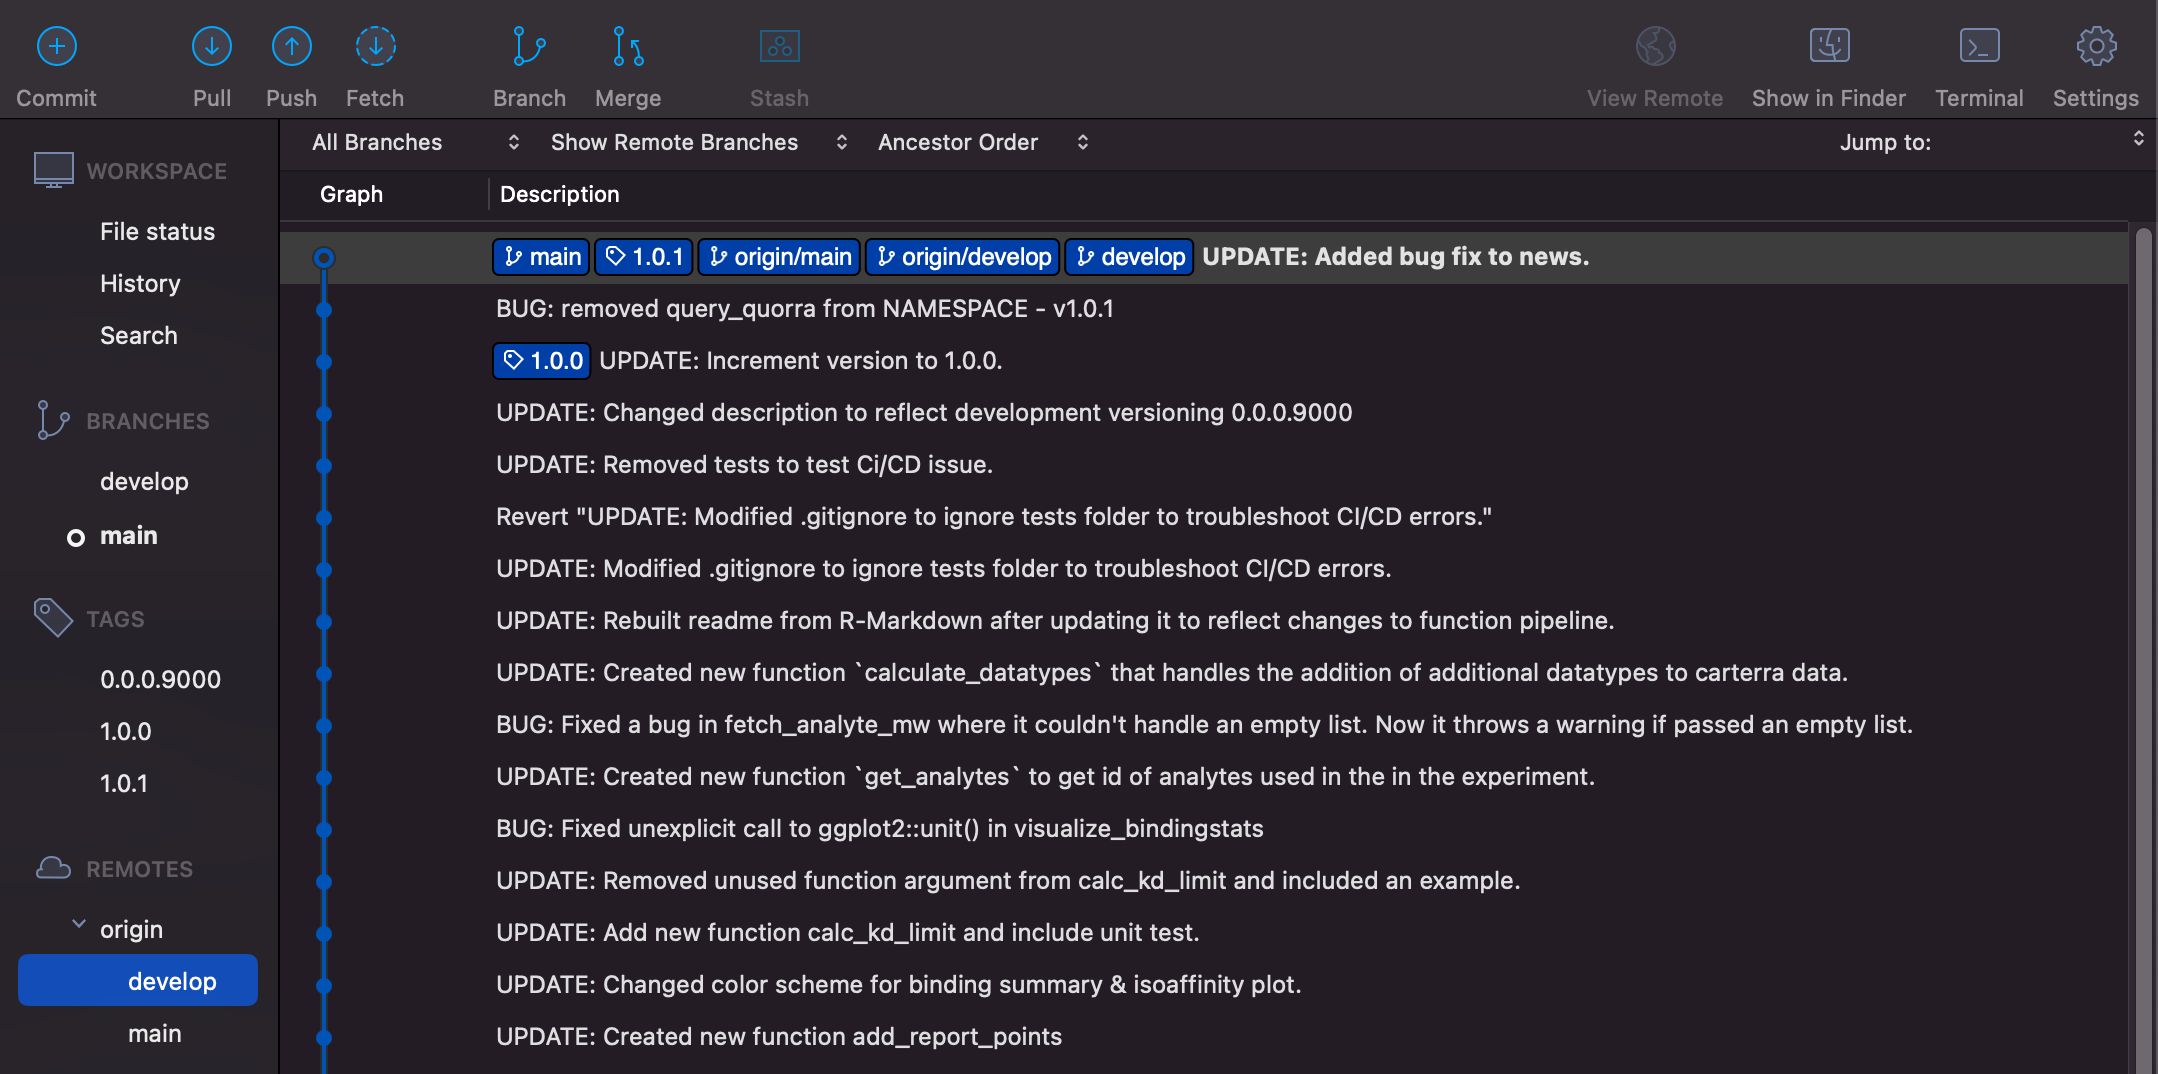This screenshot has height=1074, width=2158.
Task: Select tag 0.0.0.9000 in sidebar
Action: coord(160,680)
